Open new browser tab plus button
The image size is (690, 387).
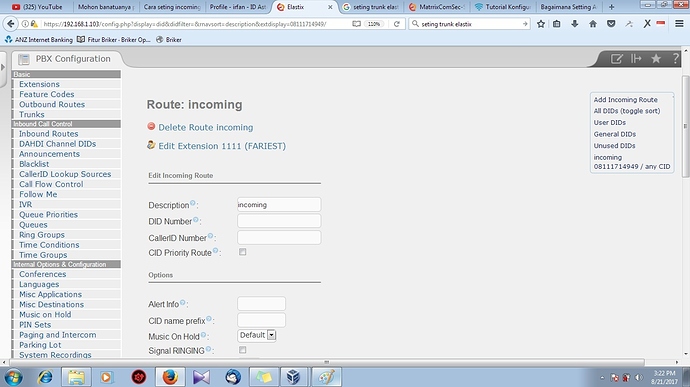pos(611,7)
